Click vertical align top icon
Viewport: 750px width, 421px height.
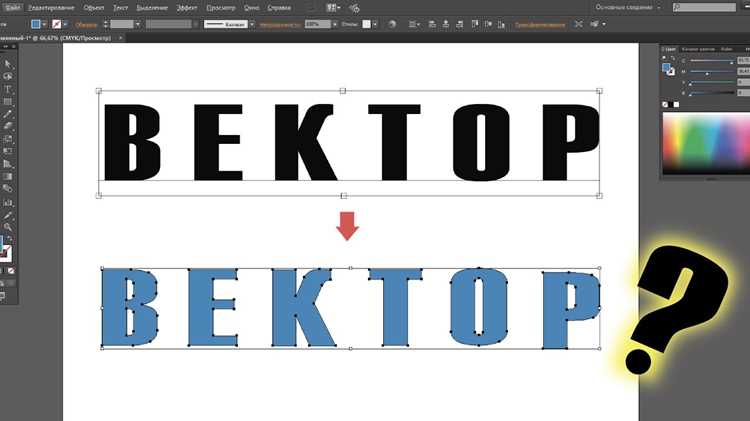[475, 24]
